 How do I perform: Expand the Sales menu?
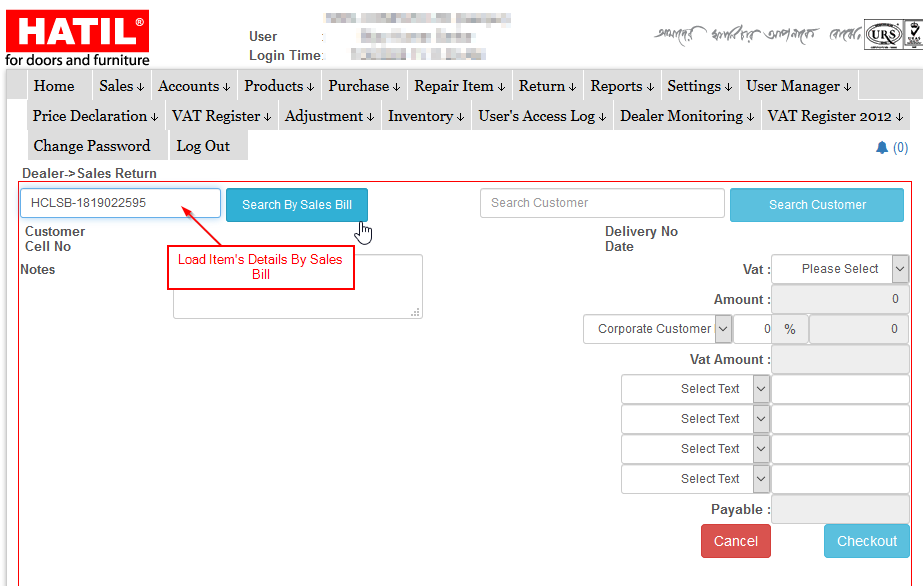(121, 86)
